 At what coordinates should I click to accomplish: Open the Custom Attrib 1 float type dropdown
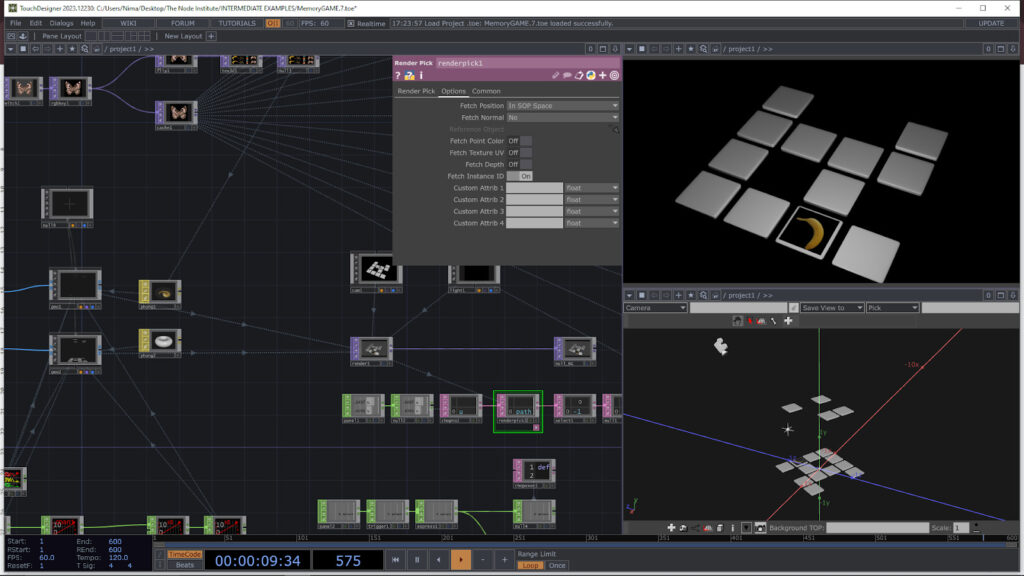592,188
